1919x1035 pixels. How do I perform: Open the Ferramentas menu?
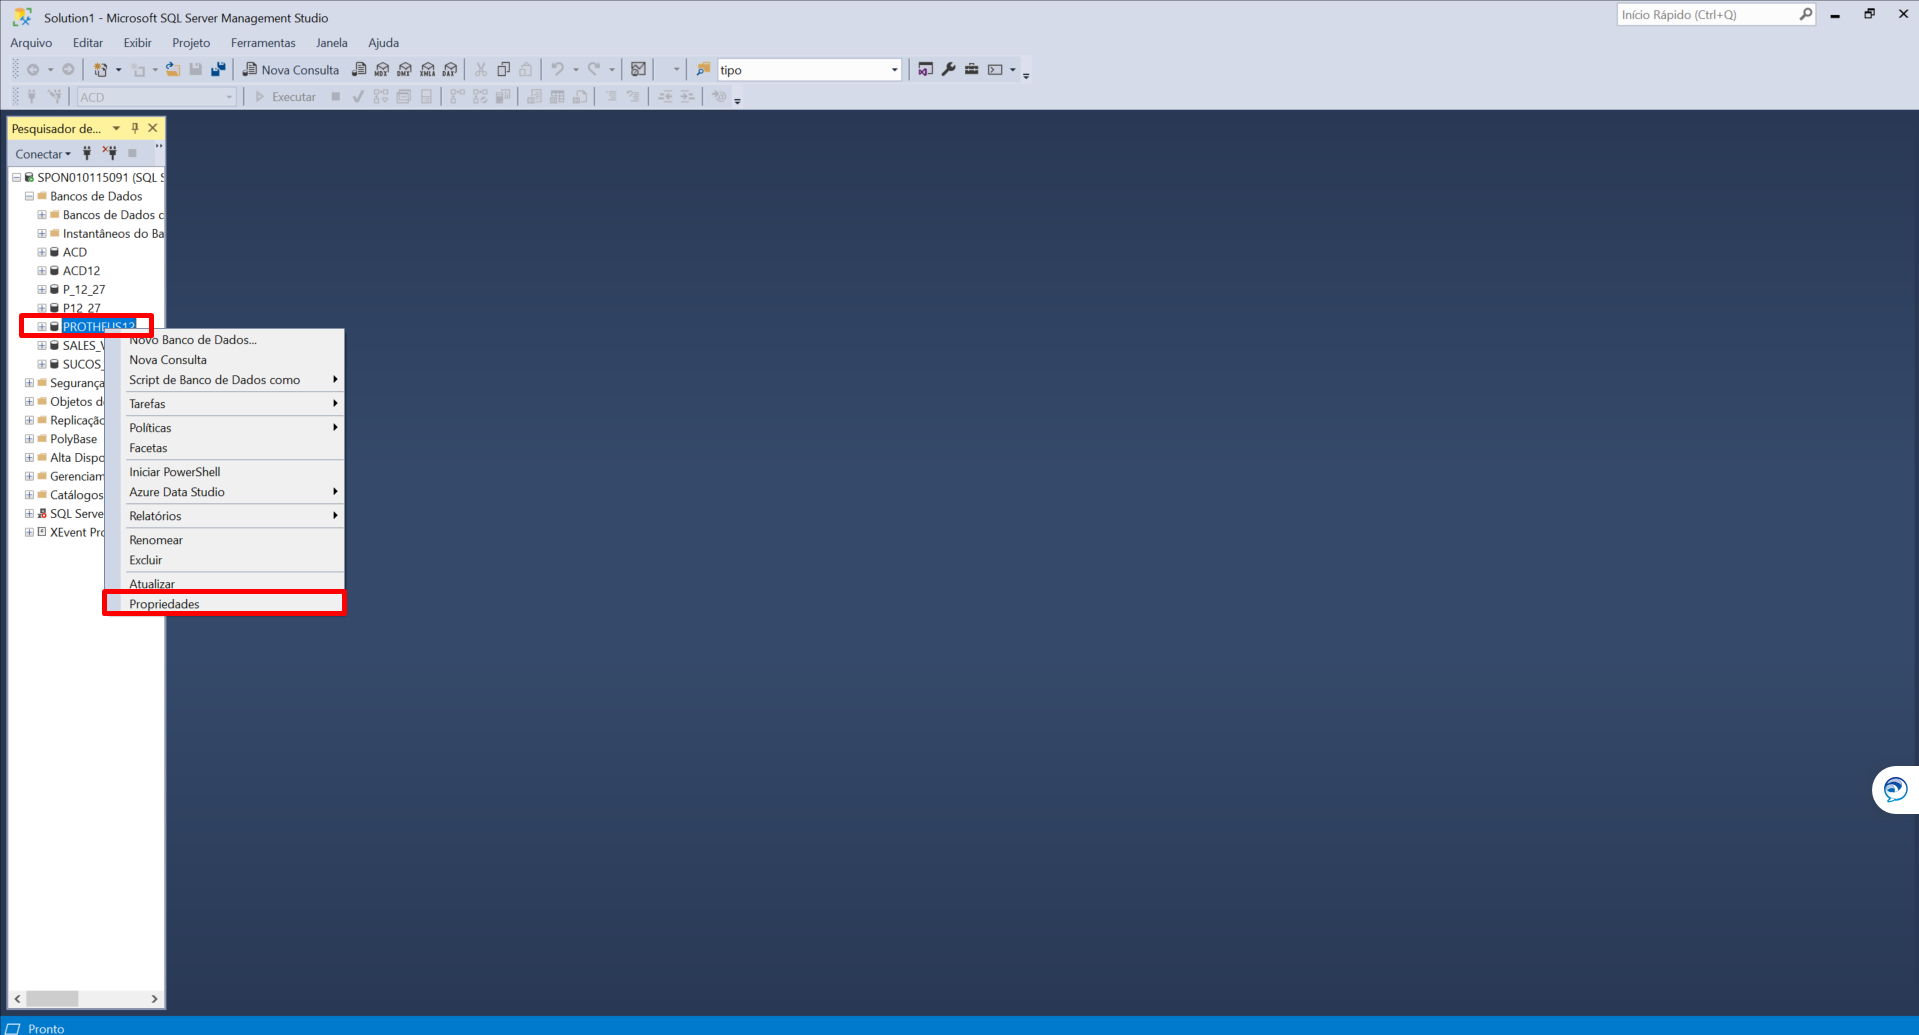coord(263,43)
